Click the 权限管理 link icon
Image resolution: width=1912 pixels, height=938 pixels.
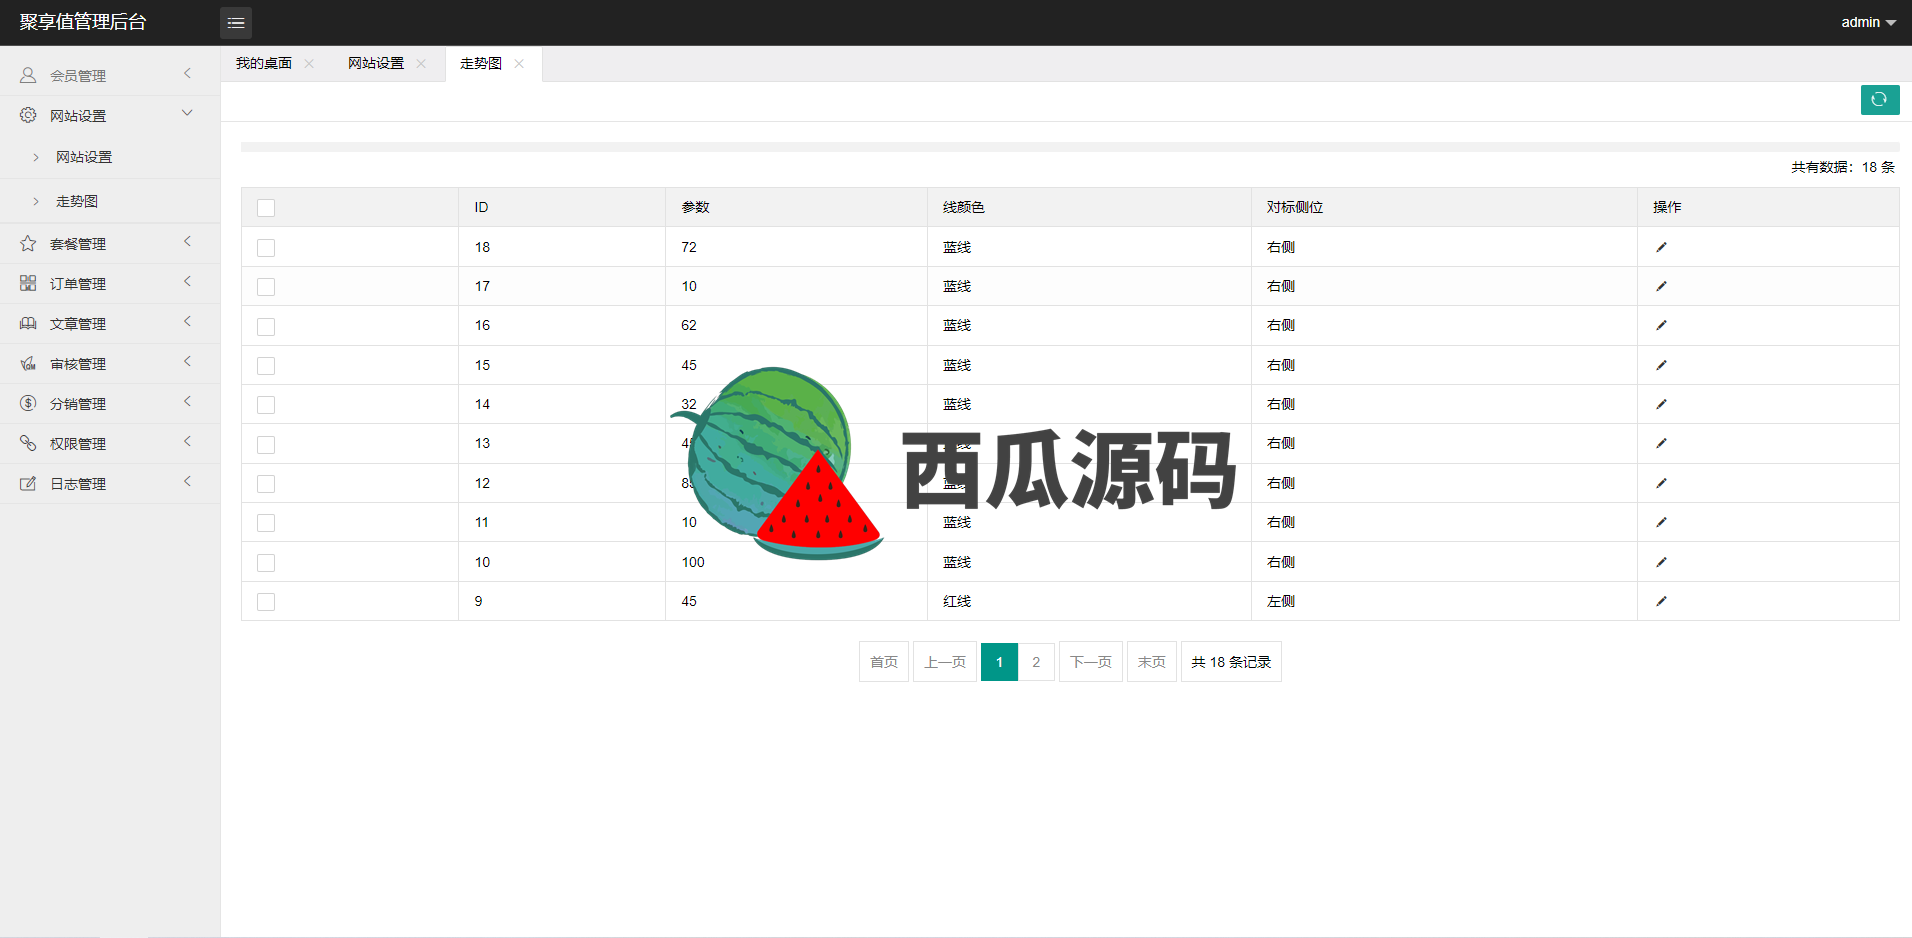[x=28, y=443]
